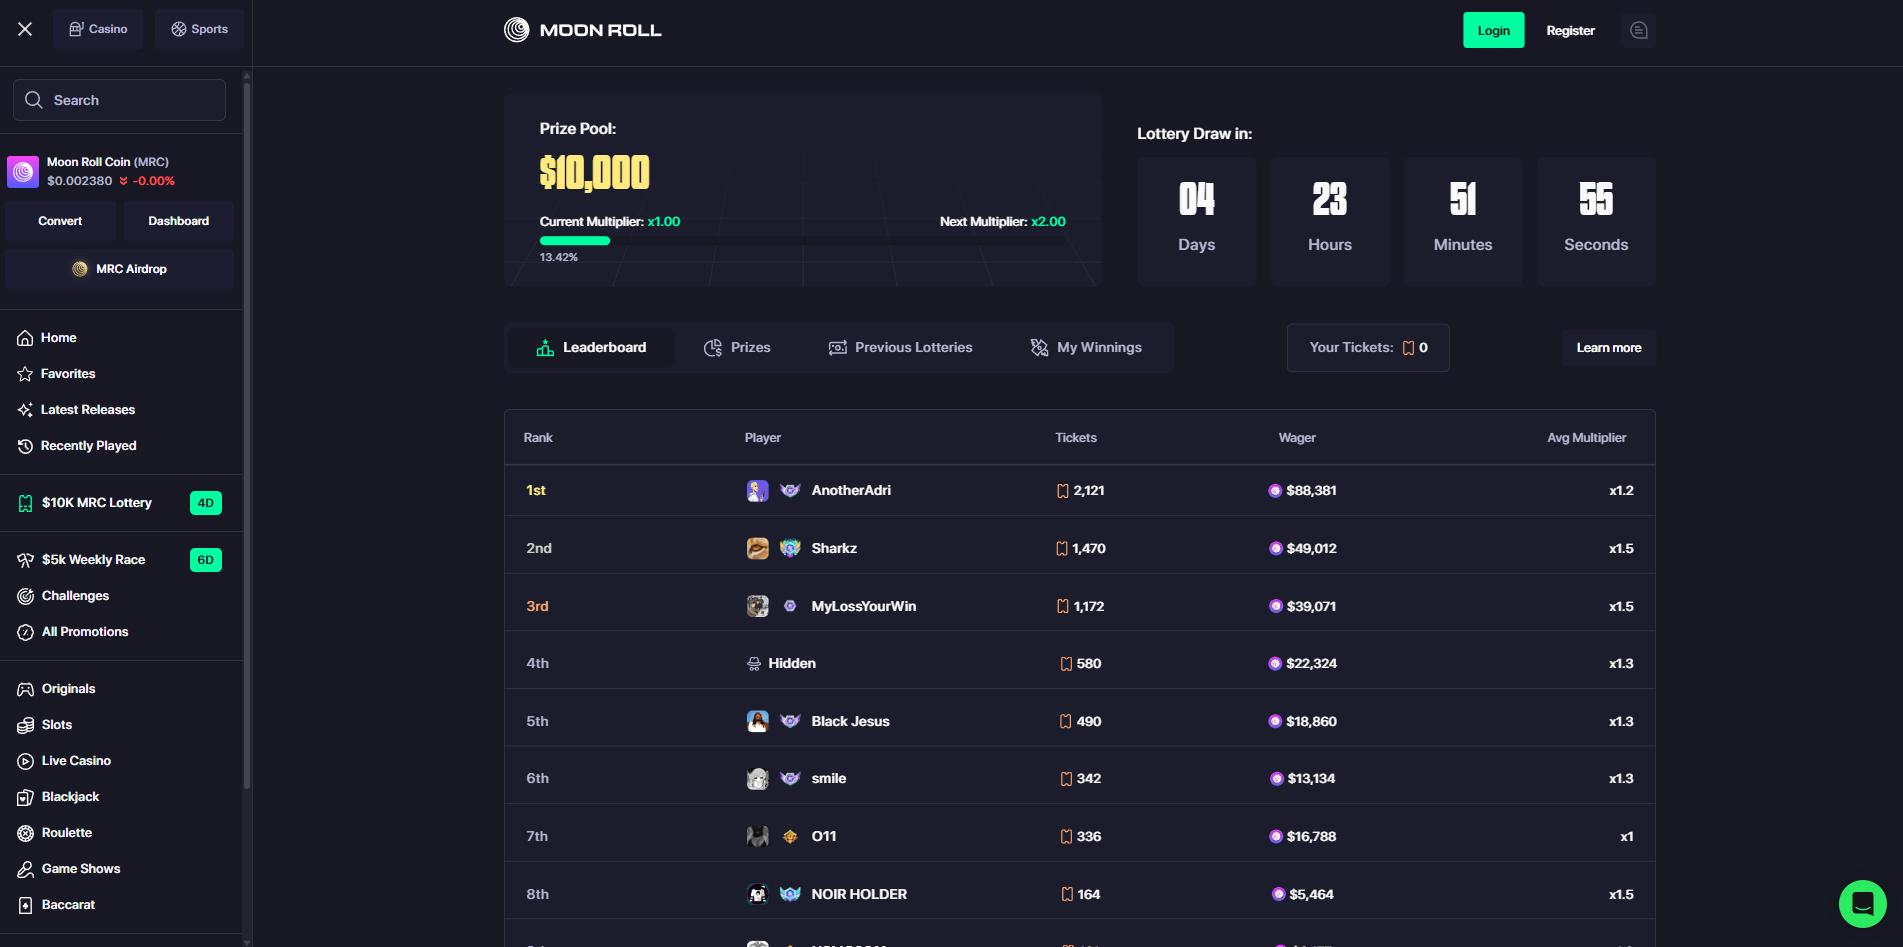This screenshot has width=1903, height=947.
Task: Click the Register link
Action: [1570, 30]
